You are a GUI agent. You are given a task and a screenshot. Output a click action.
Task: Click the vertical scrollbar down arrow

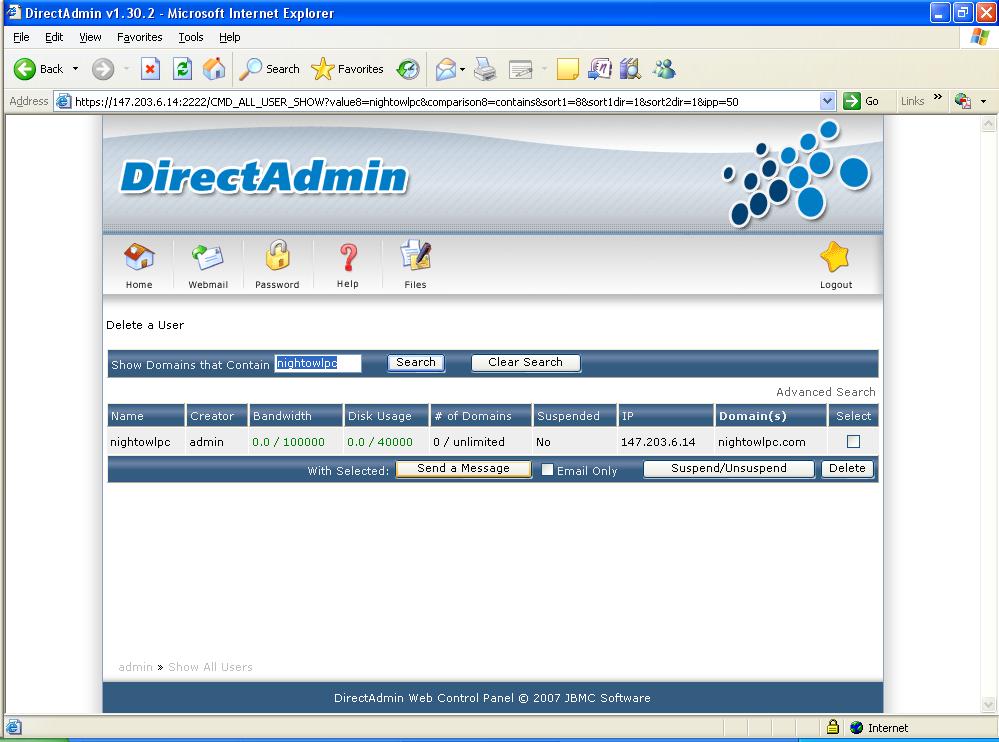click(988, 704)
